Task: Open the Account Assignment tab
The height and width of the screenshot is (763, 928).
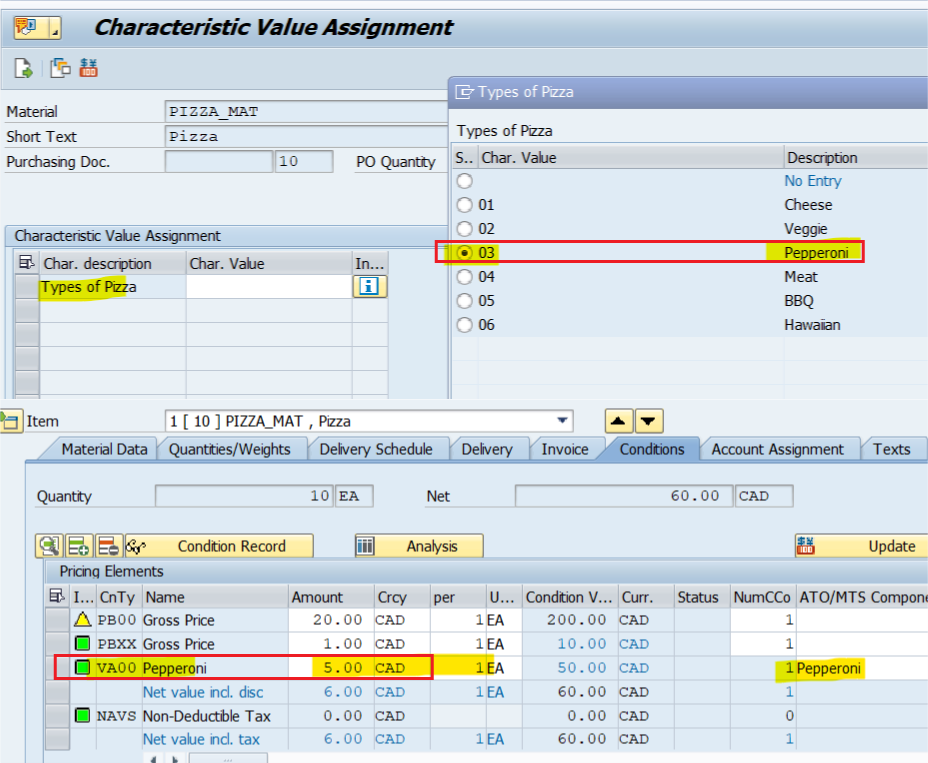Action: pyautogui.click(x=777, y=449)
